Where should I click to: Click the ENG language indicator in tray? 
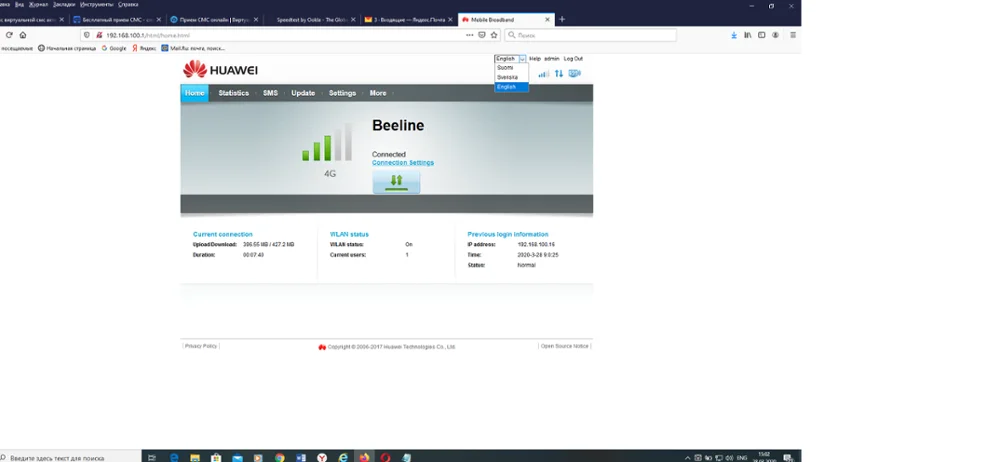coord(742,458)
